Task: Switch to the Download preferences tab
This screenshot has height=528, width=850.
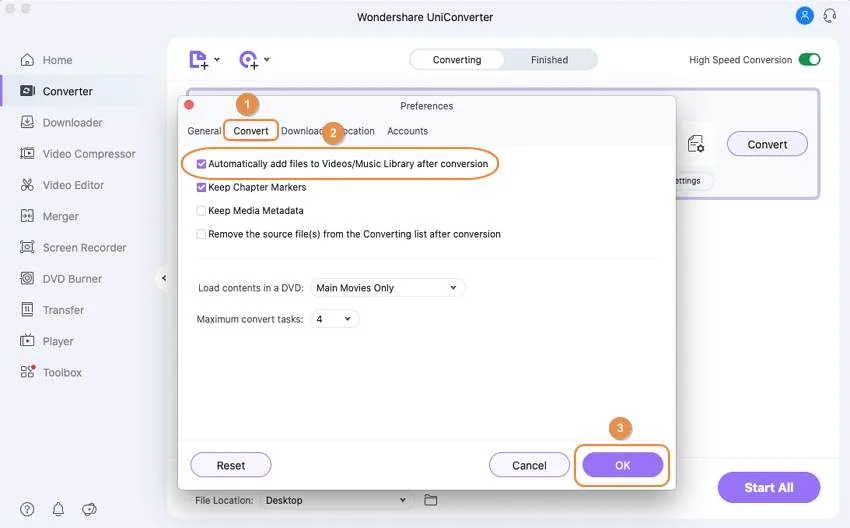Action: point(302,131)
